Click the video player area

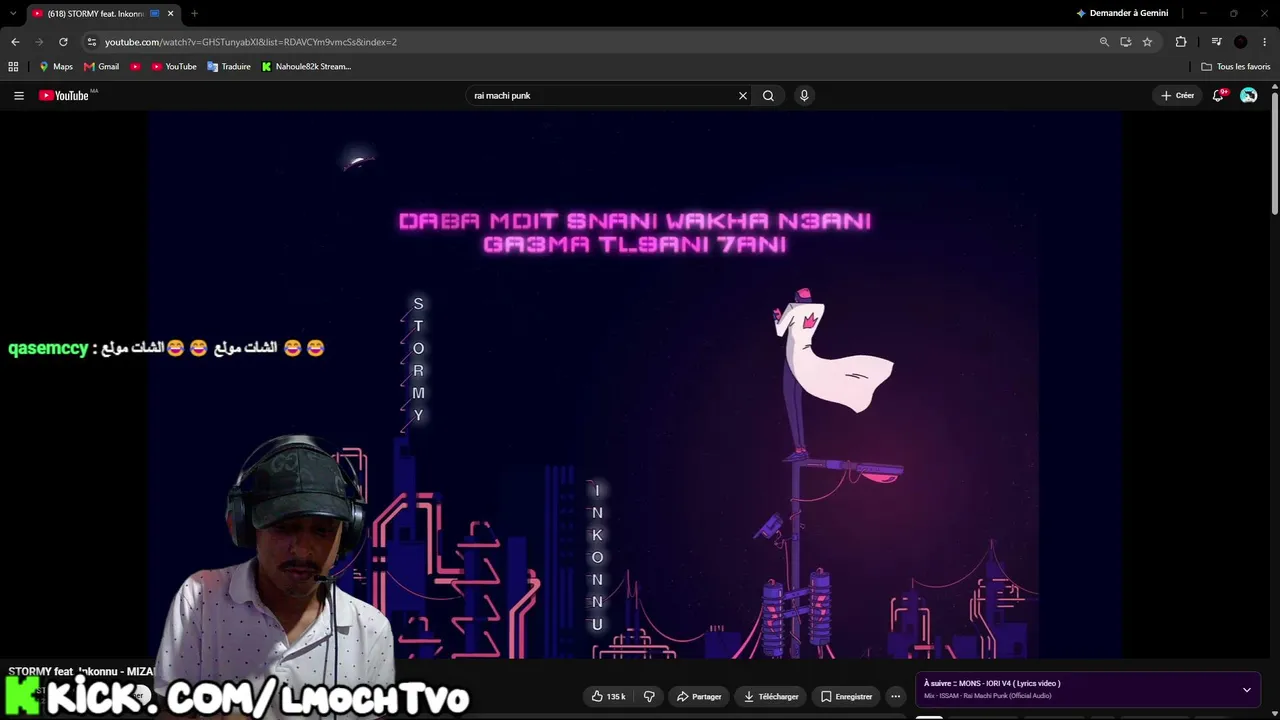pyautogui.click(x=636, y=385)
